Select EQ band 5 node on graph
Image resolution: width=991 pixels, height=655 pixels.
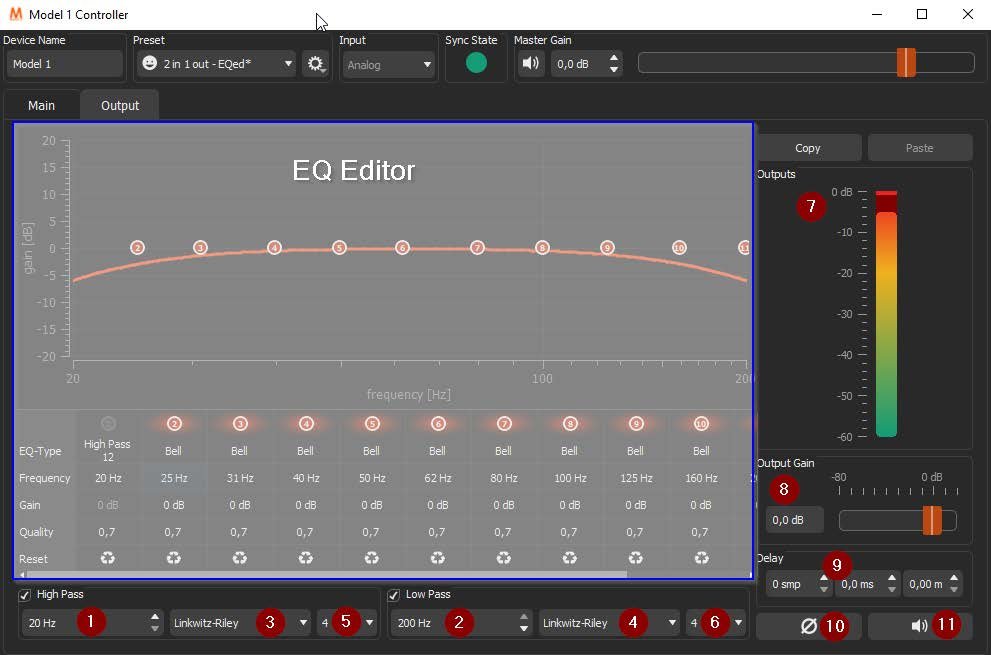(339, 247)
